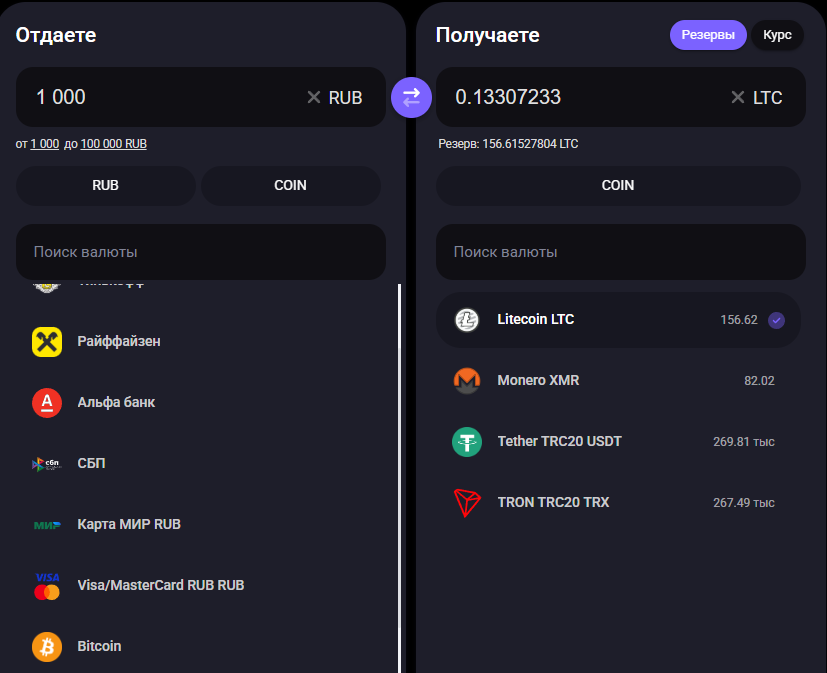Choose the Alfa bank red logo
Screen dimensions: 827x673
click(47, 403)
